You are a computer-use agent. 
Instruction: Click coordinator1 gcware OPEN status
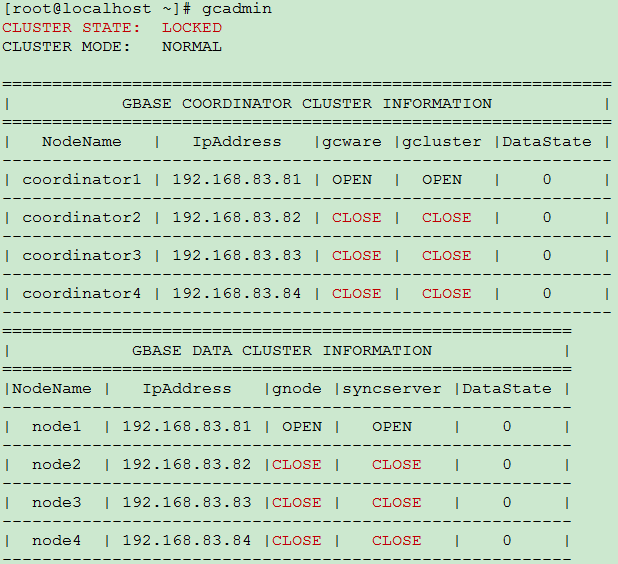click(x=352, y=180)
